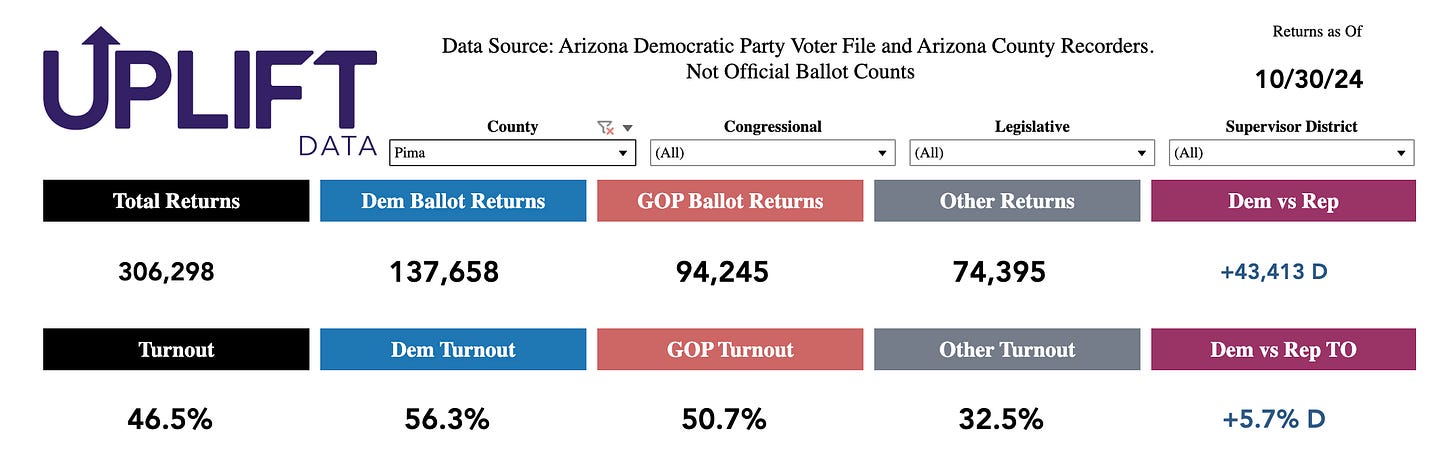Select the GOP Turnout header tile

pyautogui.click(x=730, y=350)
